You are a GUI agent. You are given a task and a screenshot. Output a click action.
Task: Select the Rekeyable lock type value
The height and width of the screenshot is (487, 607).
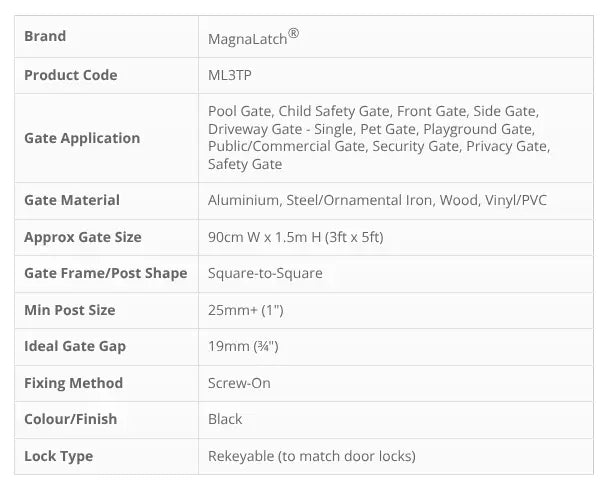[x=311, y=456]
